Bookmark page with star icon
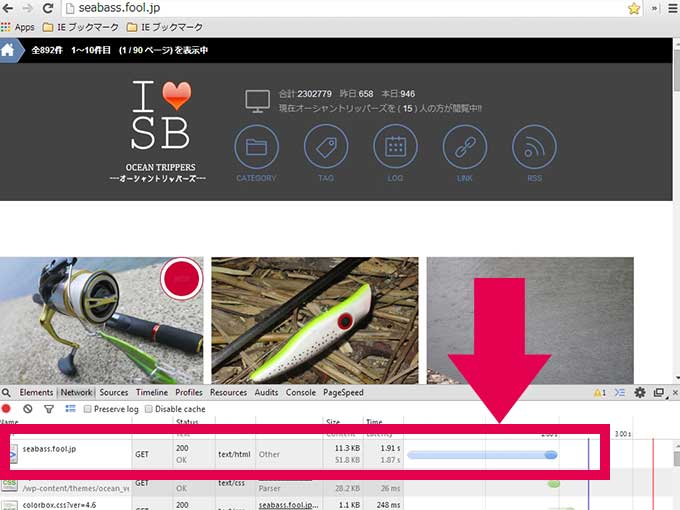 click(634, 8)
